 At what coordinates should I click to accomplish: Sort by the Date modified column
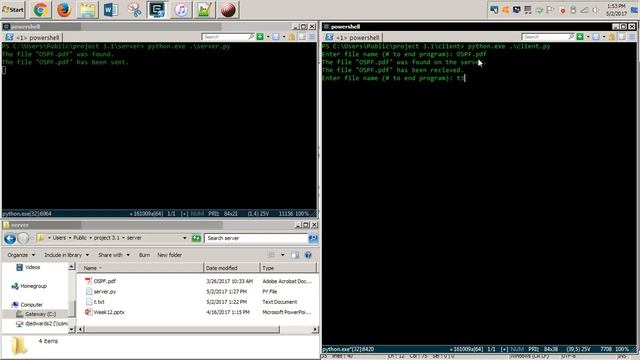(231, 268)
